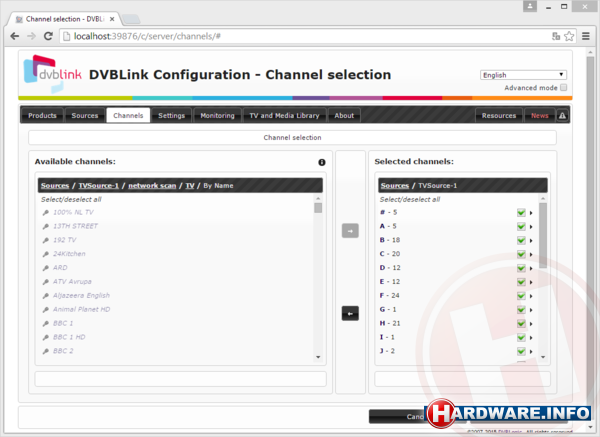Click the right arrow to add channels
The image size is (600, 437).
(350, 231)
